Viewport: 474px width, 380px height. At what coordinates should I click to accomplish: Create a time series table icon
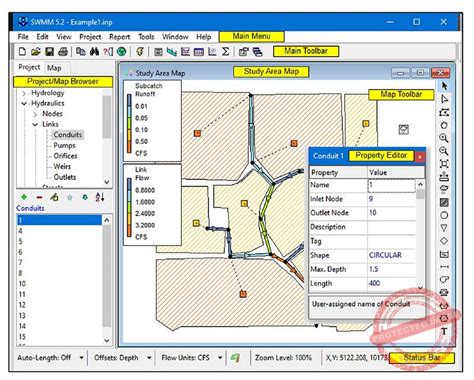point(199,52)
